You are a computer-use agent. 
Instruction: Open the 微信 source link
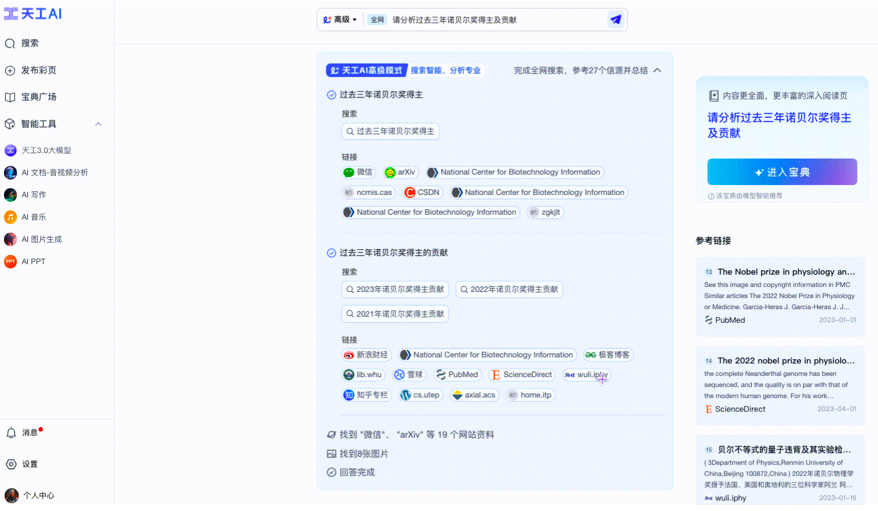pos(358,172)
